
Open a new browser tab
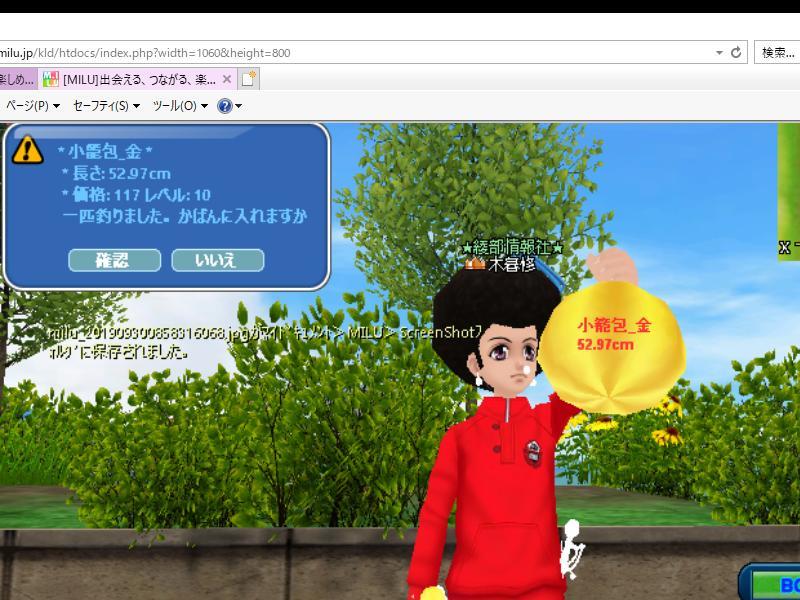click(x=248, y=79)
